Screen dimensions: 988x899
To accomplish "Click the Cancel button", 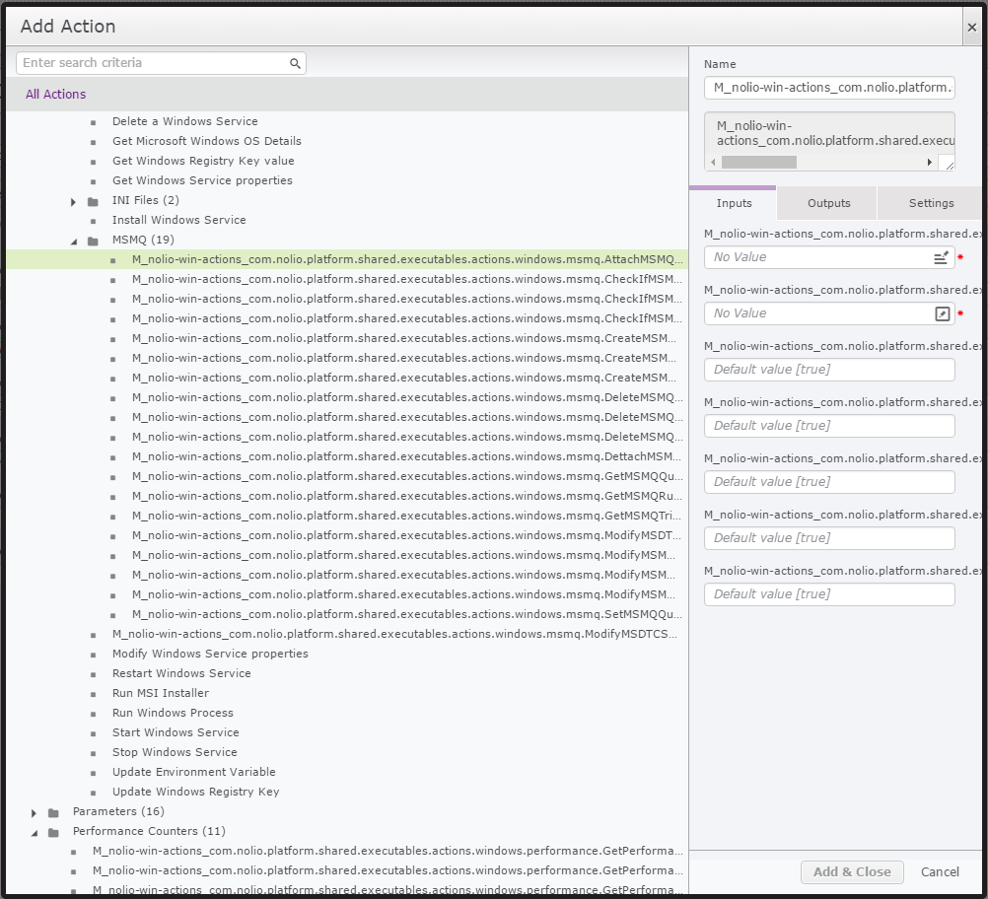I will coord(939,872).
